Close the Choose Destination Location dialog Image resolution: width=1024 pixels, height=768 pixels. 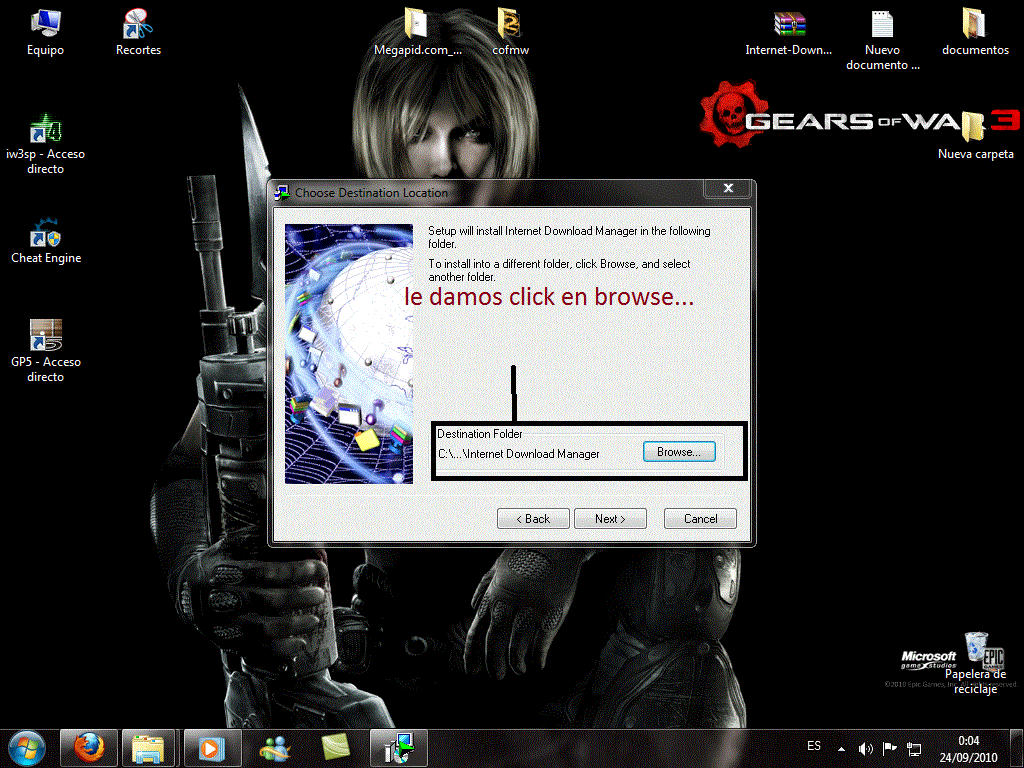(728, 188)
